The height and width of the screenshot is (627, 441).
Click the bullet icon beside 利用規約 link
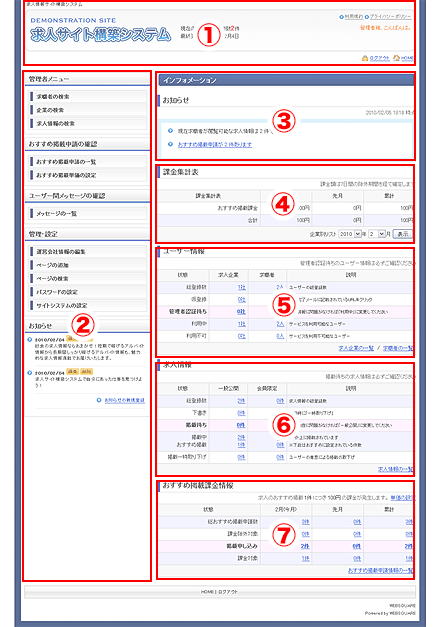pos(341,17)
